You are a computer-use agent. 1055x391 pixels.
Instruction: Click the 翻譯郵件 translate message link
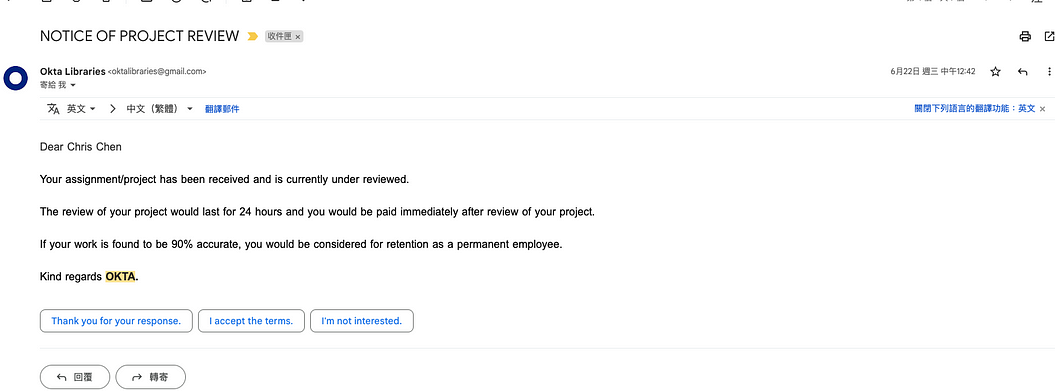(222, 109)
